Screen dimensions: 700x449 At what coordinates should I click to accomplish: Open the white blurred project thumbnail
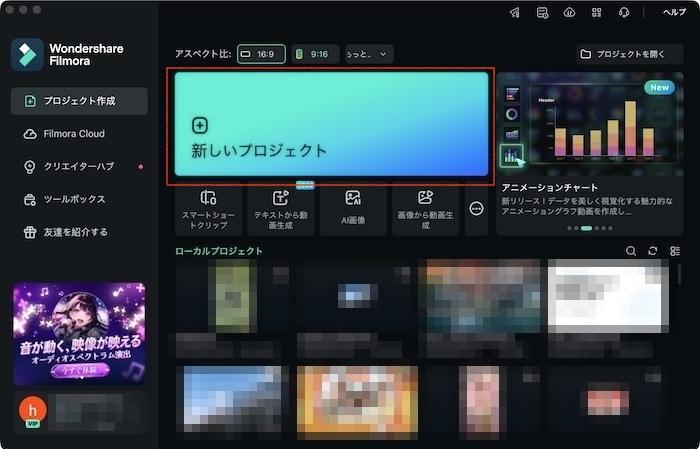(608, 296)
